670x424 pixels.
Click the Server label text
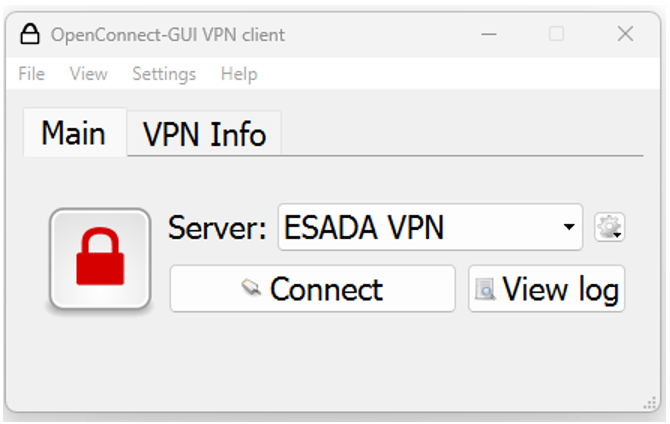point(217,228)
